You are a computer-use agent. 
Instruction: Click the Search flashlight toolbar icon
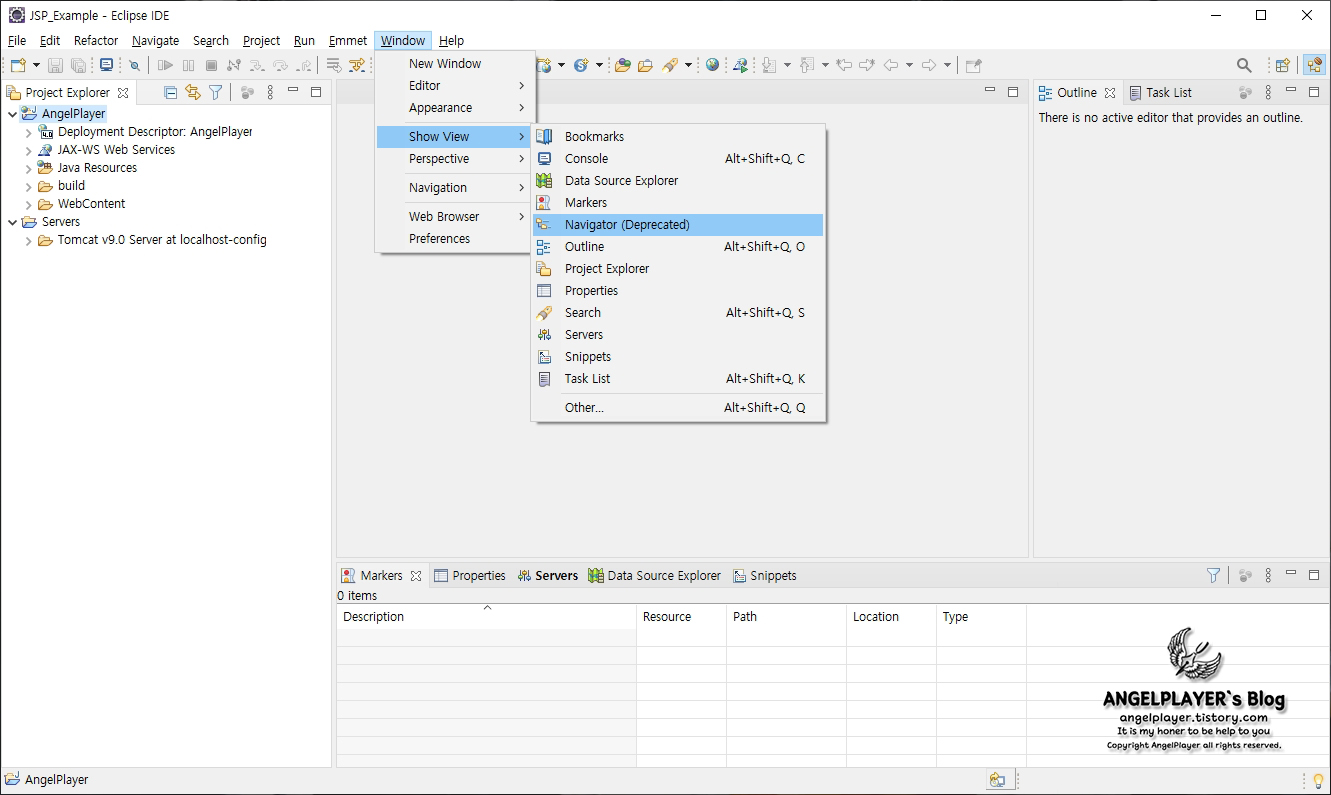coord(670,65)
